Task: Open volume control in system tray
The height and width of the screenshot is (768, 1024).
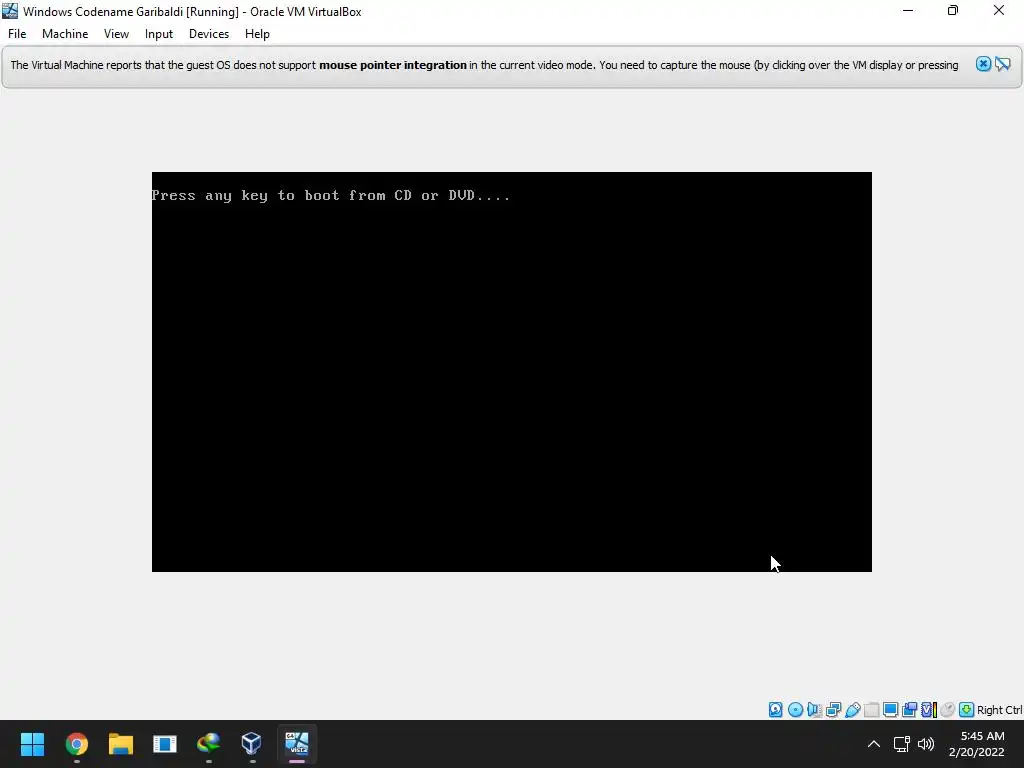Action: point(926,744)
